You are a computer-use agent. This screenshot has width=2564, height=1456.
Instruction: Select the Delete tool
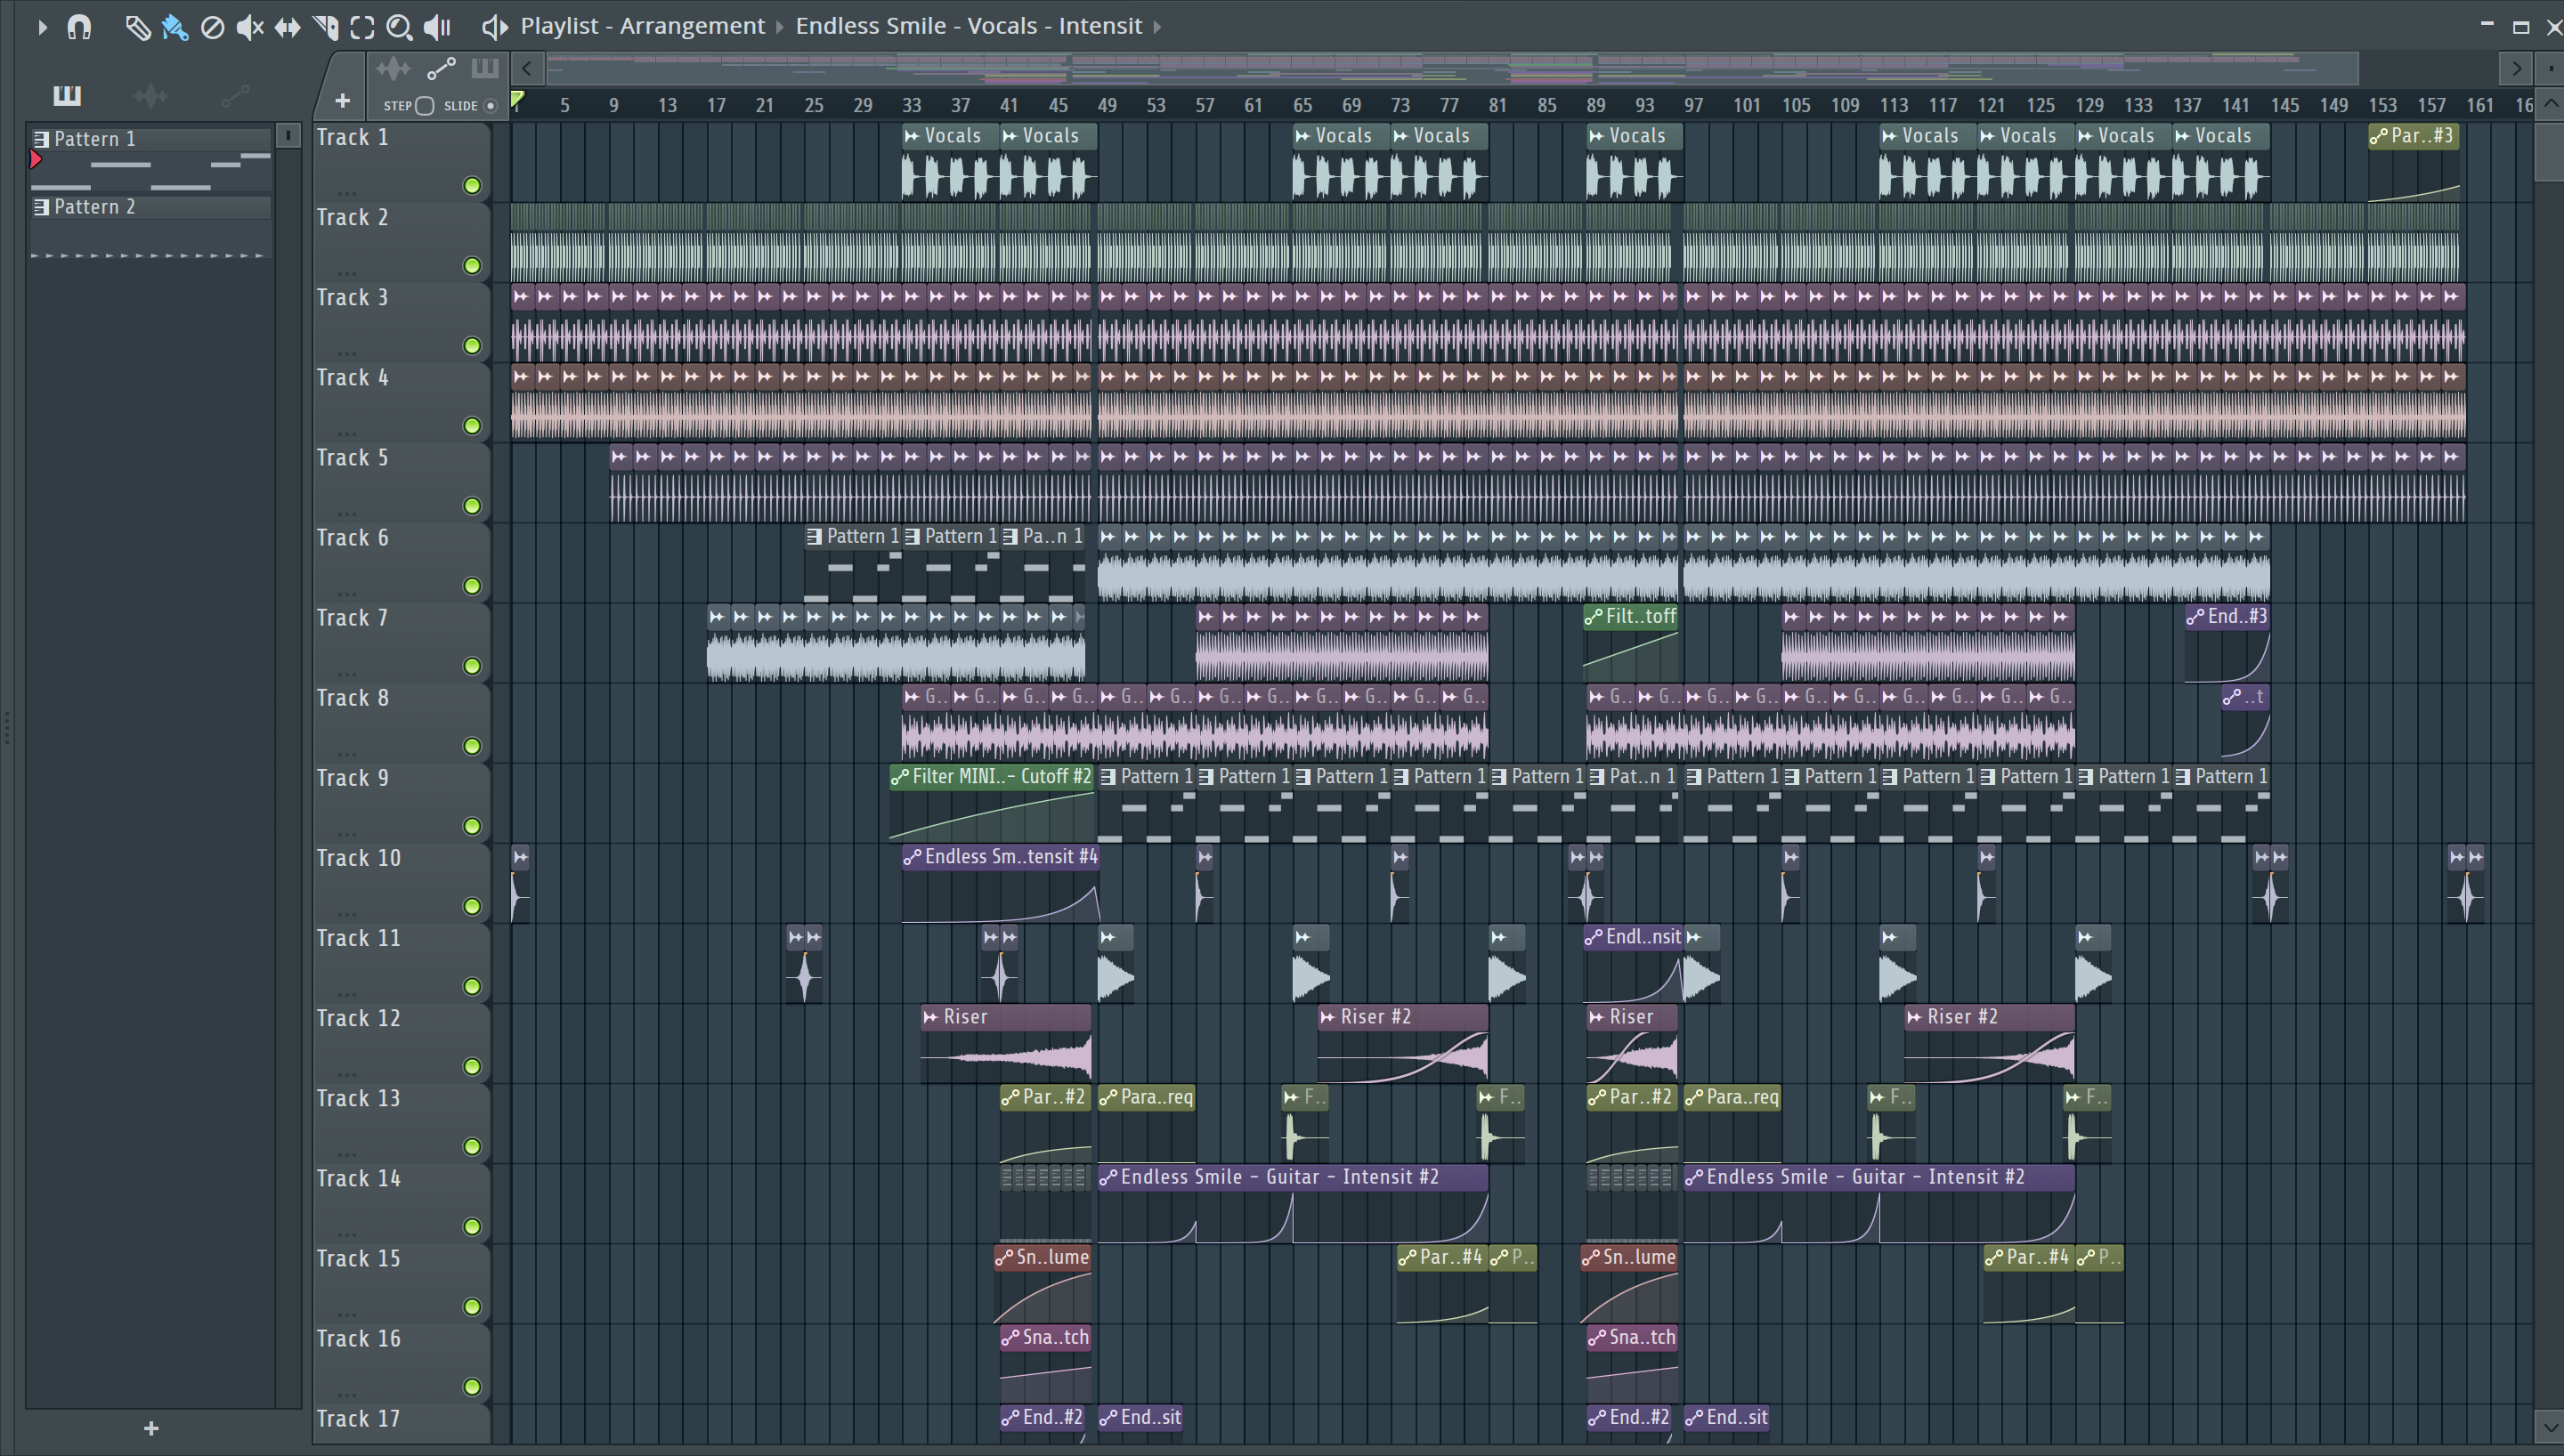[212, 27]
